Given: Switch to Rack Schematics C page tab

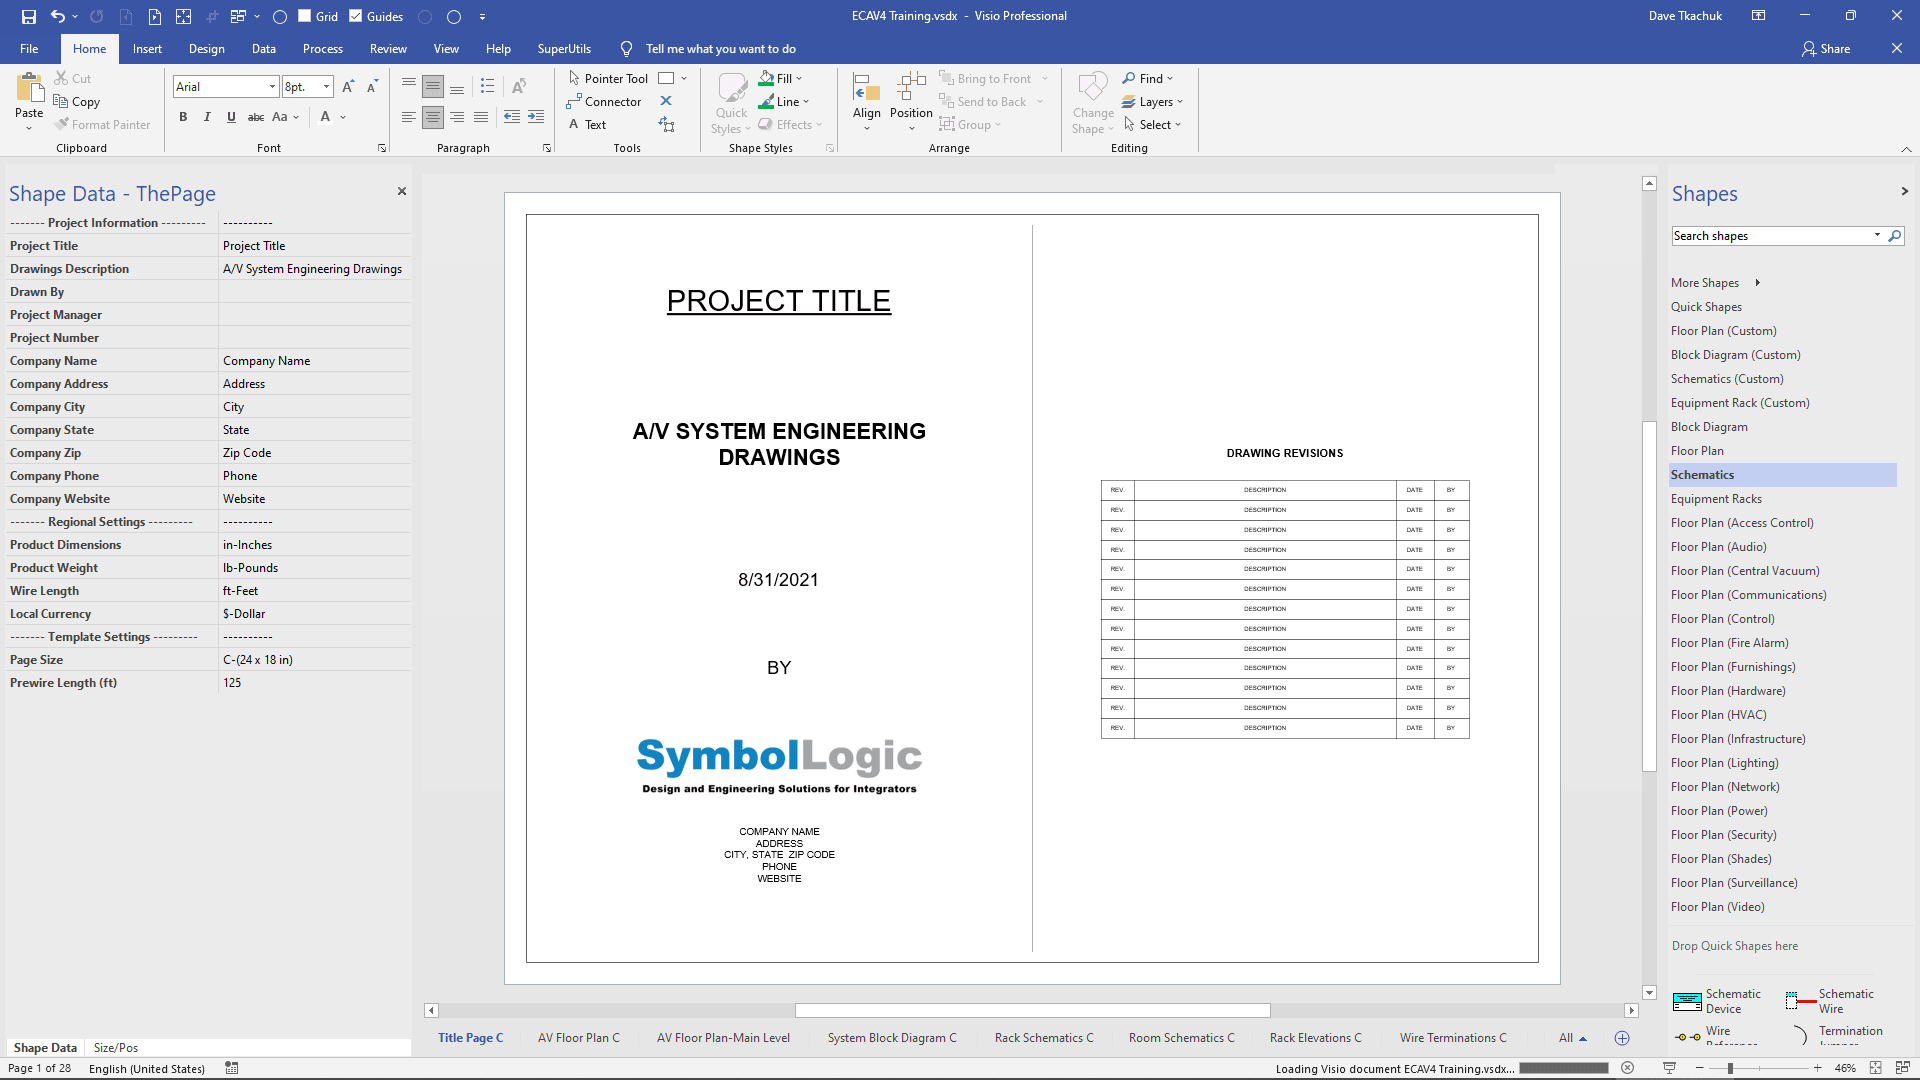Looking at the screenshot, I should click(x=1044, y=1038).
